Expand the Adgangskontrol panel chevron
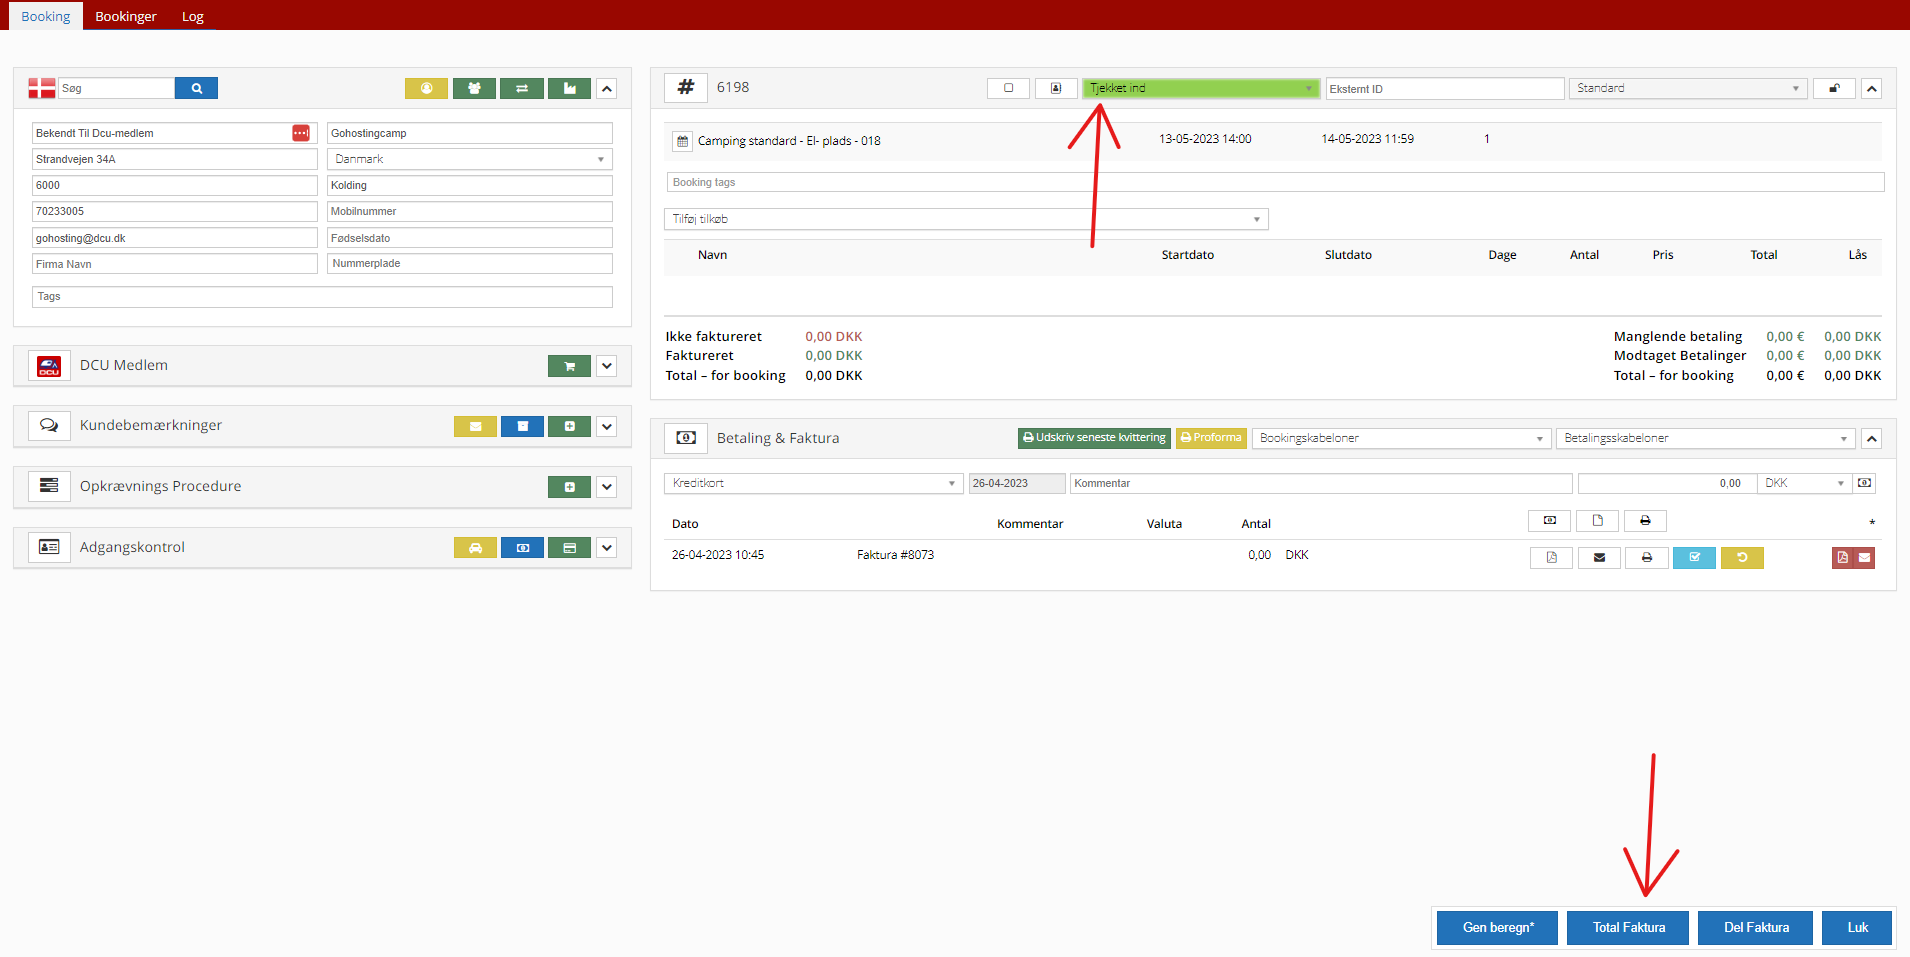1910x957 pixels. [606, 548]
